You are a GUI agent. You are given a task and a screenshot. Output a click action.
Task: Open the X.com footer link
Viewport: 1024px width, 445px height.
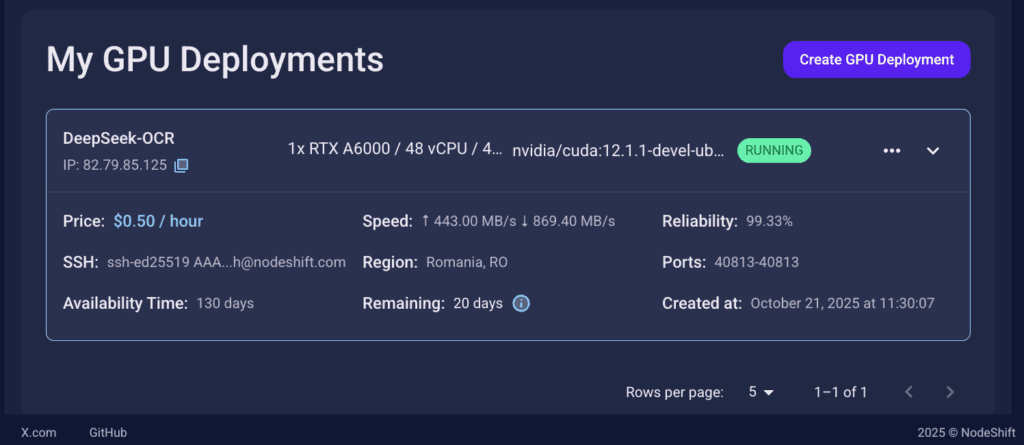pyautogui.click(x=38, y=433)
